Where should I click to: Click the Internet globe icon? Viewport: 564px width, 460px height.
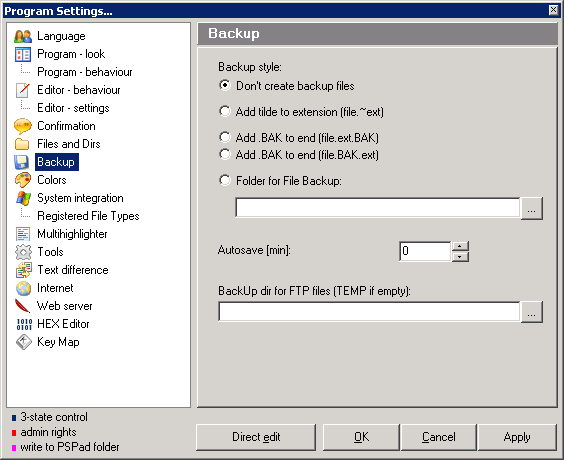tap(23, 288)
